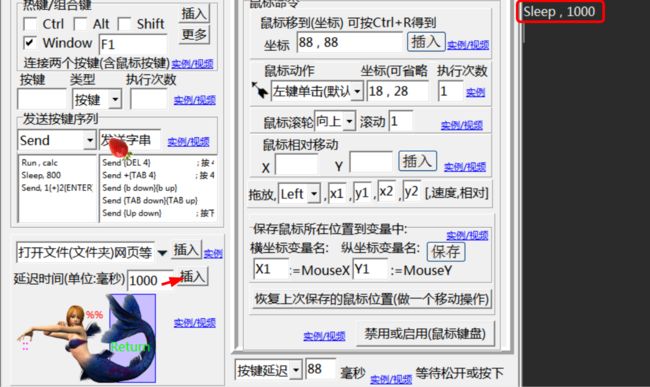Click the mermaid picture

pyautogui.click(x=87, y=338)
